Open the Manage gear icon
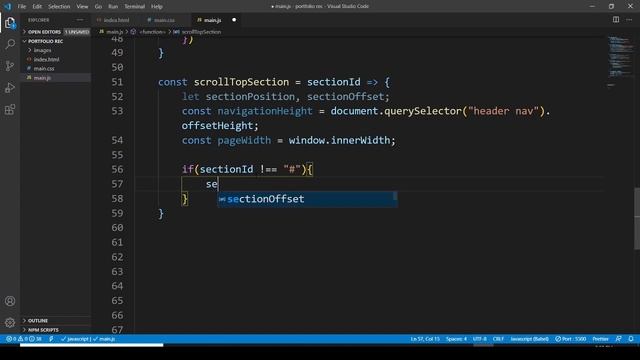 pos(10,323)
